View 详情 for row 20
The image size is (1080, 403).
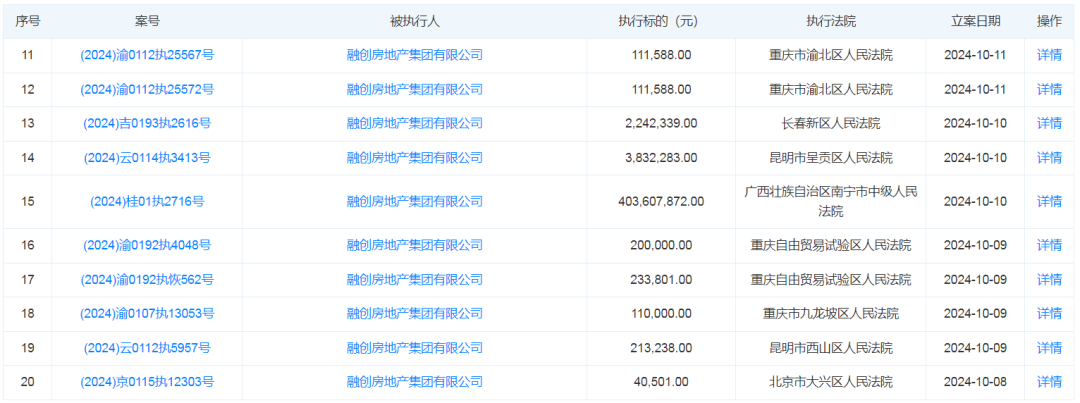pos(1049,382)
